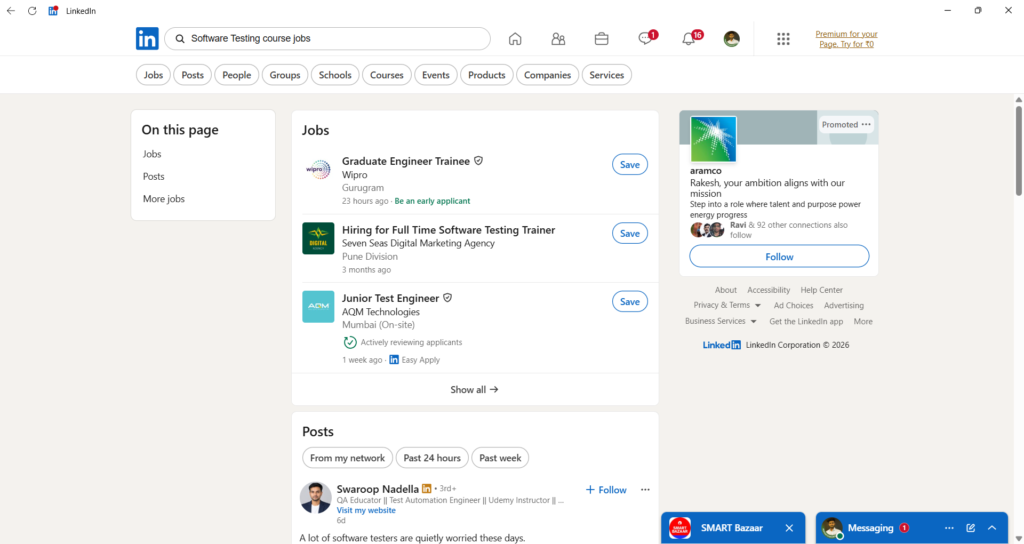Click the vertical page scrollbar thumb
The width and height of the screenshot is (1024, 544).
click(x=1018, y=150)
